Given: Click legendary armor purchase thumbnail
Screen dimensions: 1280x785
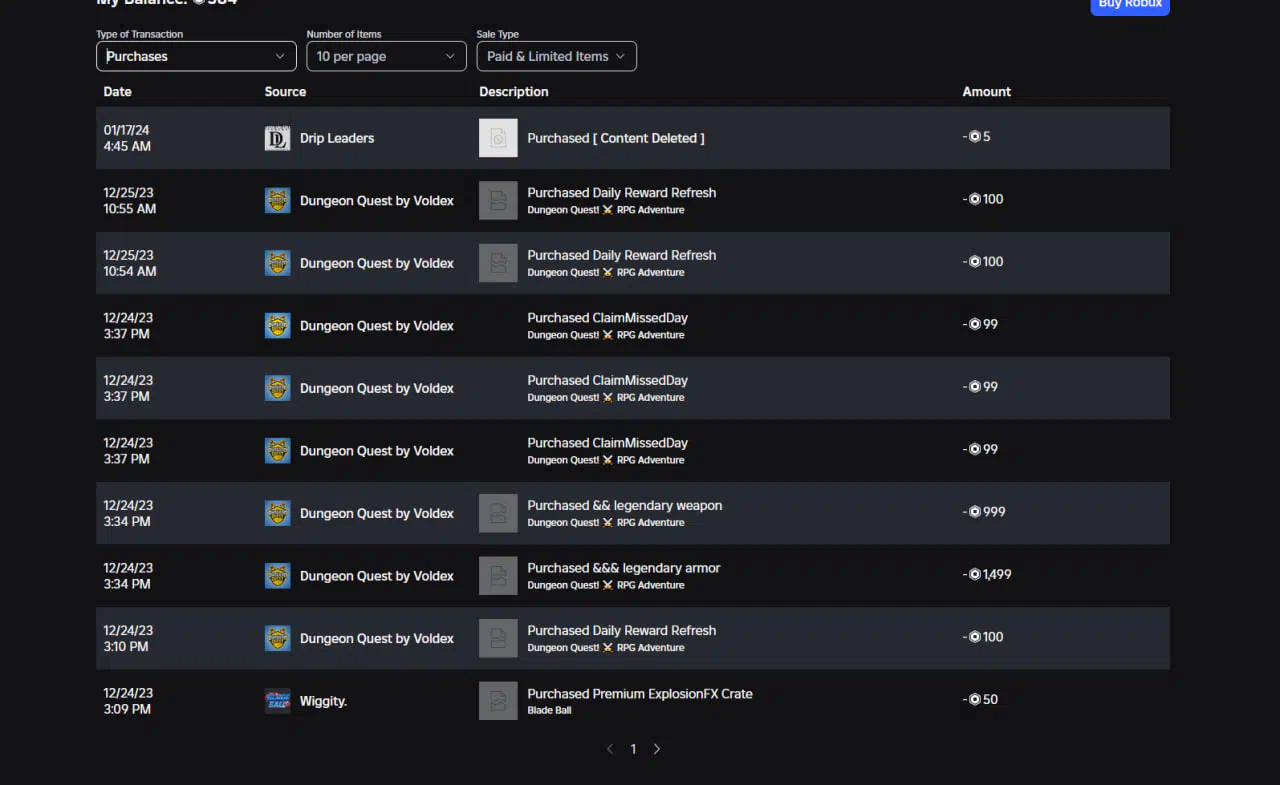Looking at the screenshot, I should pyautogui.click(x=498, y=576).
